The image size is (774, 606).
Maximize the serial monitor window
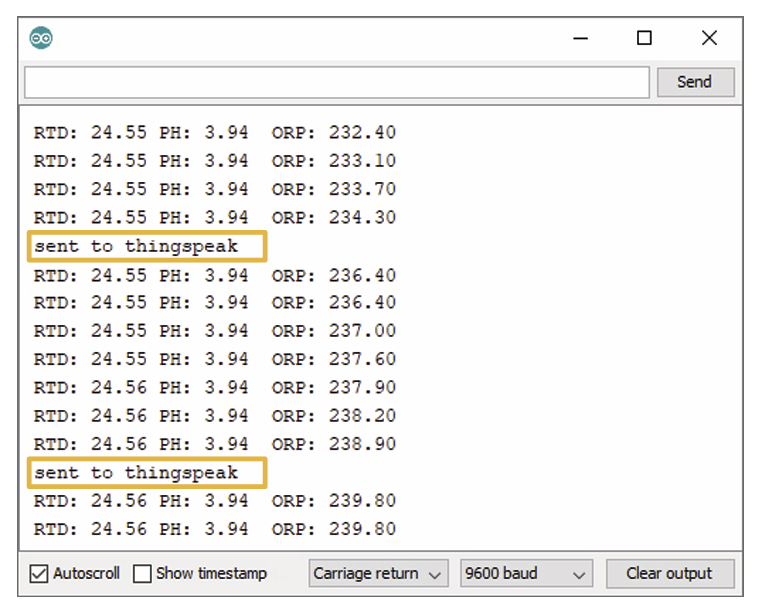(644, 38)
